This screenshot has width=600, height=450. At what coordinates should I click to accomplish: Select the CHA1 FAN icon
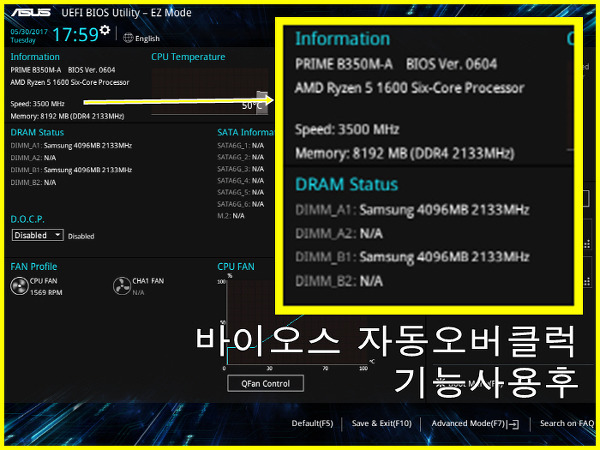coord(122,286)
